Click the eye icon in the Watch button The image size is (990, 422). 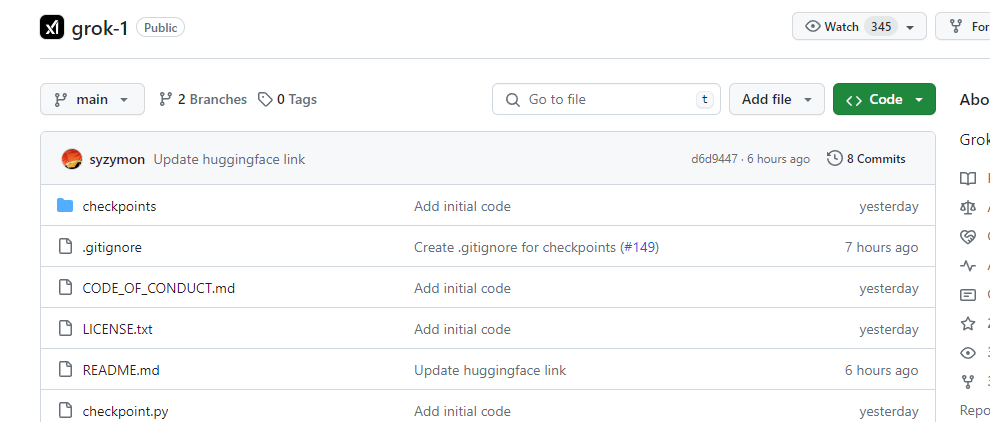(813, 27)
